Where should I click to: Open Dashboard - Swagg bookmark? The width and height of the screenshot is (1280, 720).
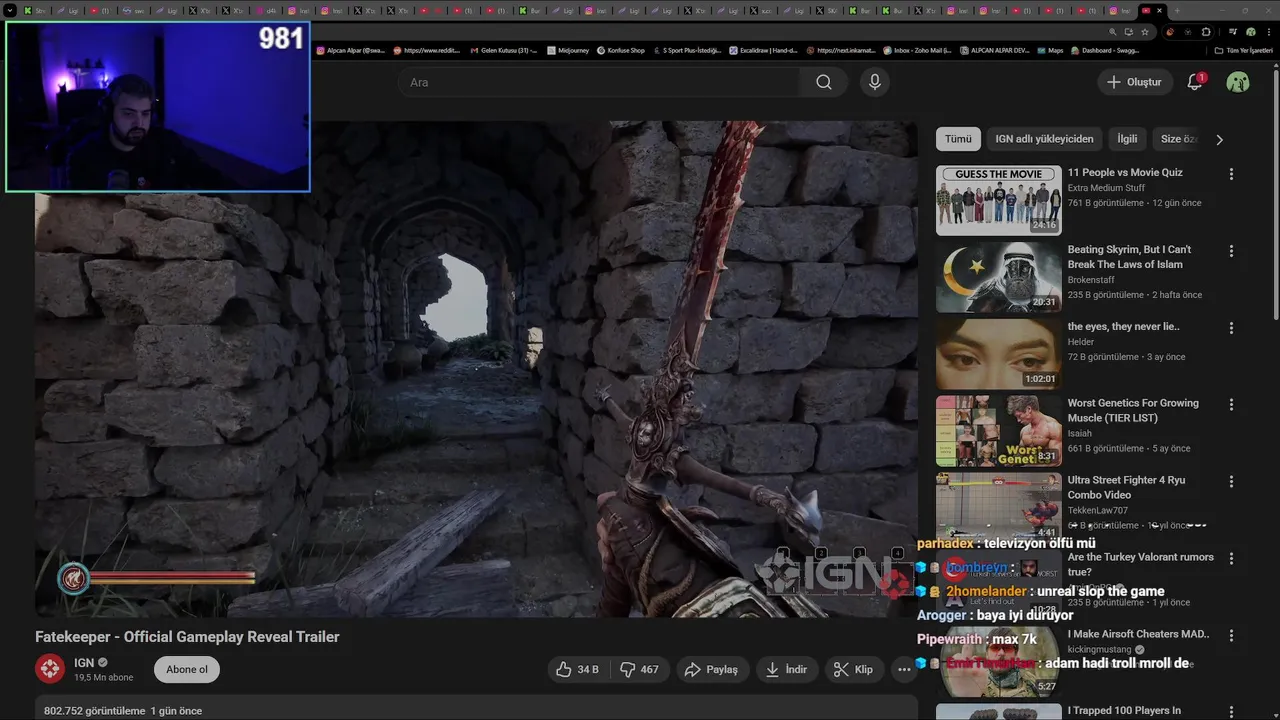pos(1105,50)
